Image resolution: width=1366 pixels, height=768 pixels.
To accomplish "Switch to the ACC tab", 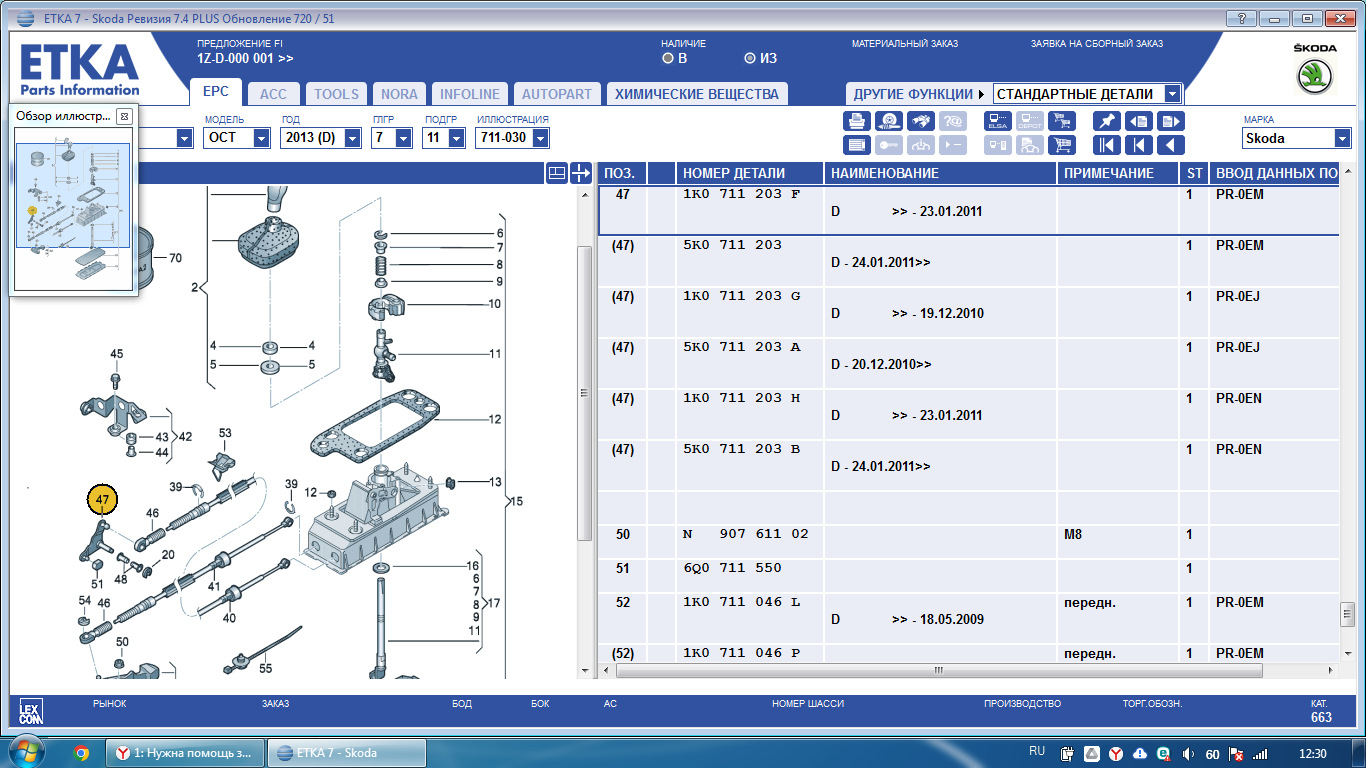I will (x=273, y=94).
